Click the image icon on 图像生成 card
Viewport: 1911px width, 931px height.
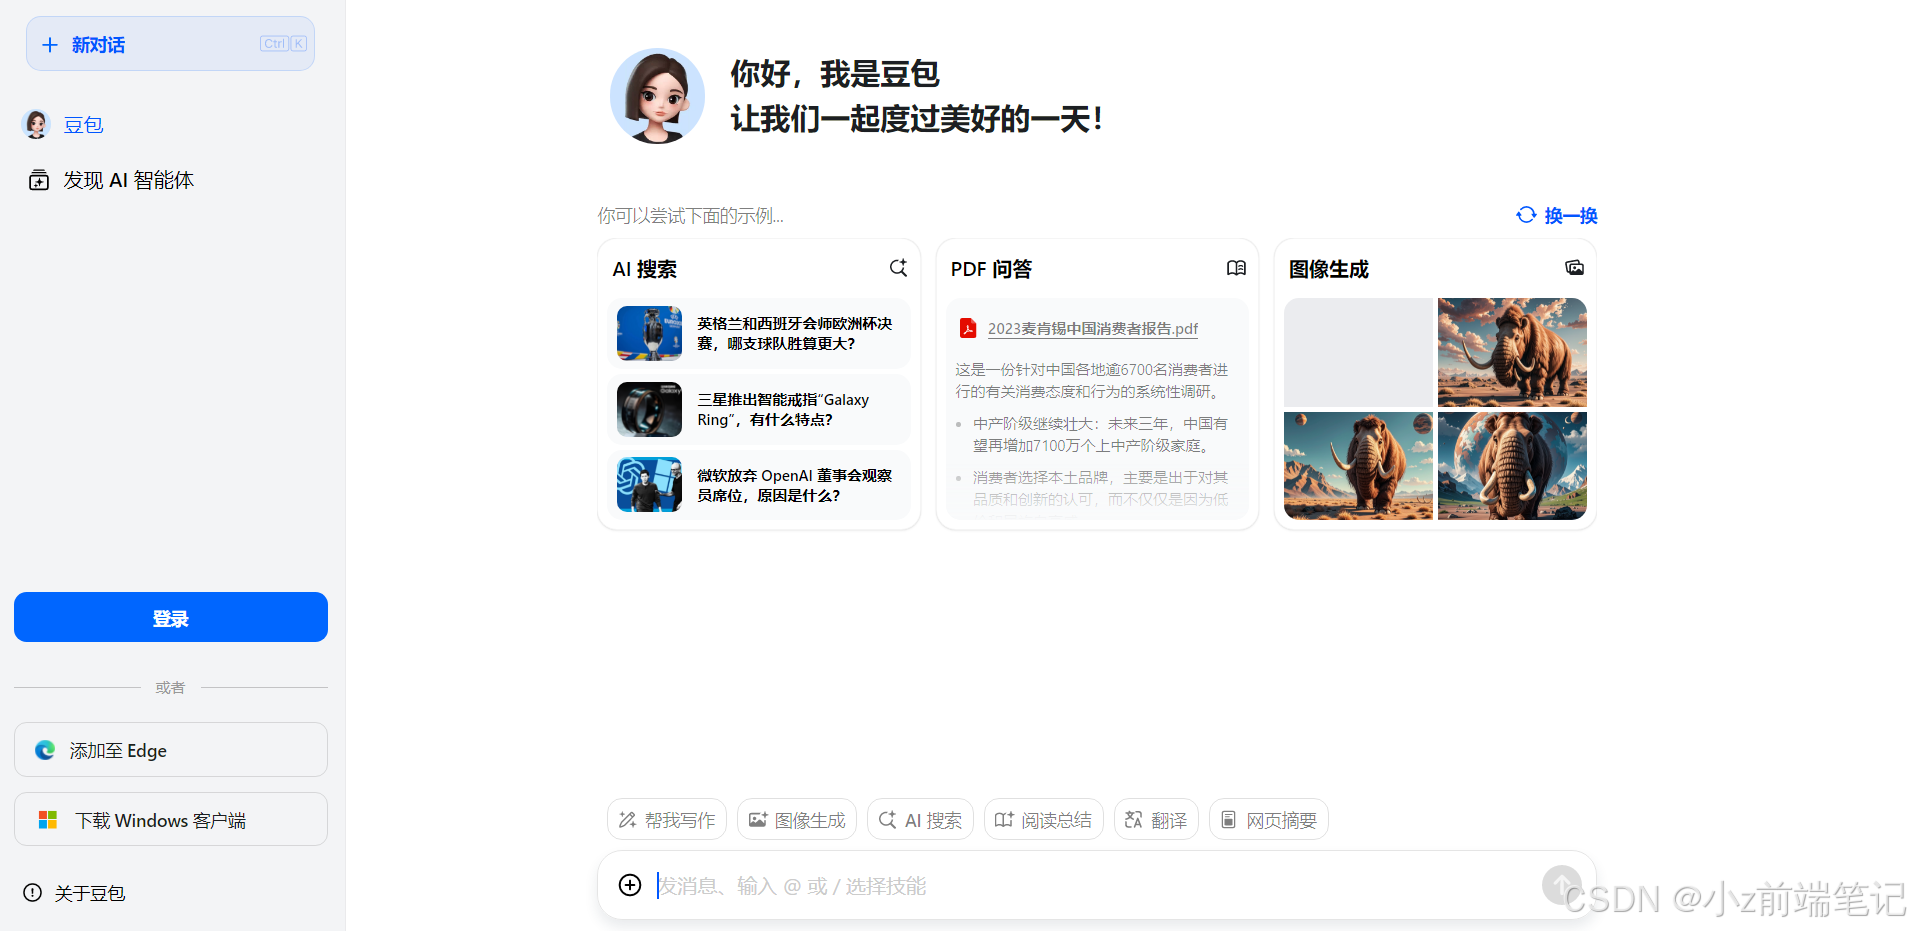pos(1574,268)
